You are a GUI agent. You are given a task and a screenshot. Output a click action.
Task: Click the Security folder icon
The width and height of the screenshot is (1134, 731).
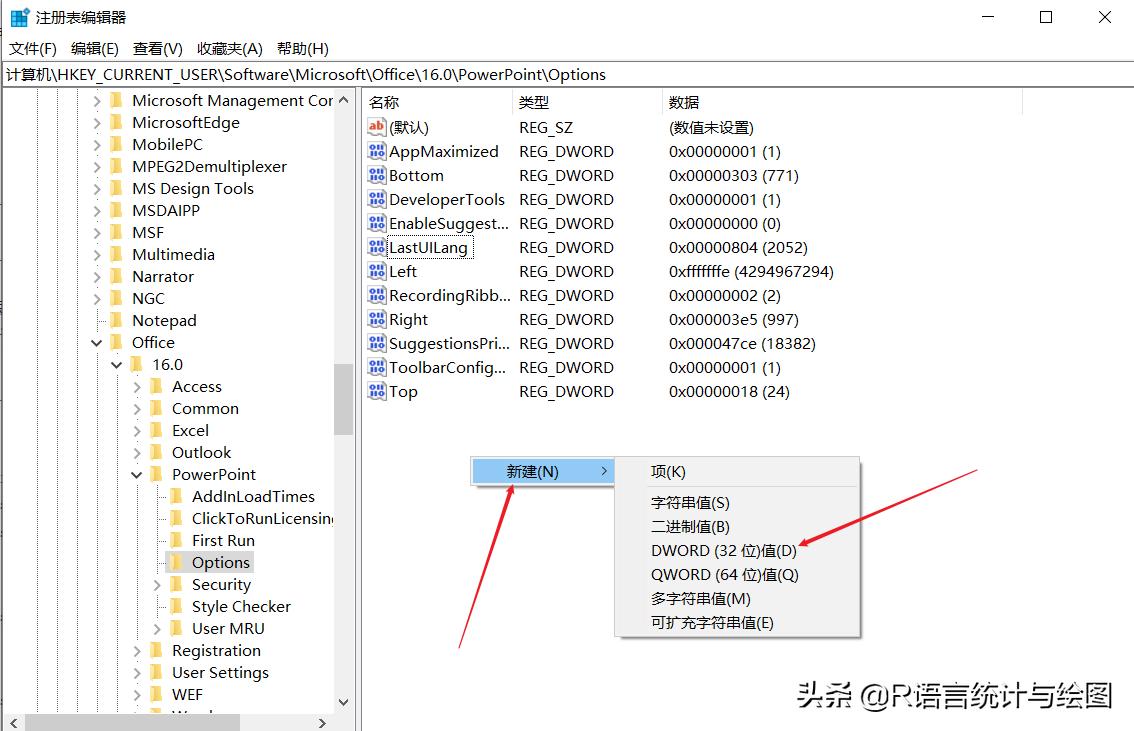pyautogui.click(x=176, y=584)
